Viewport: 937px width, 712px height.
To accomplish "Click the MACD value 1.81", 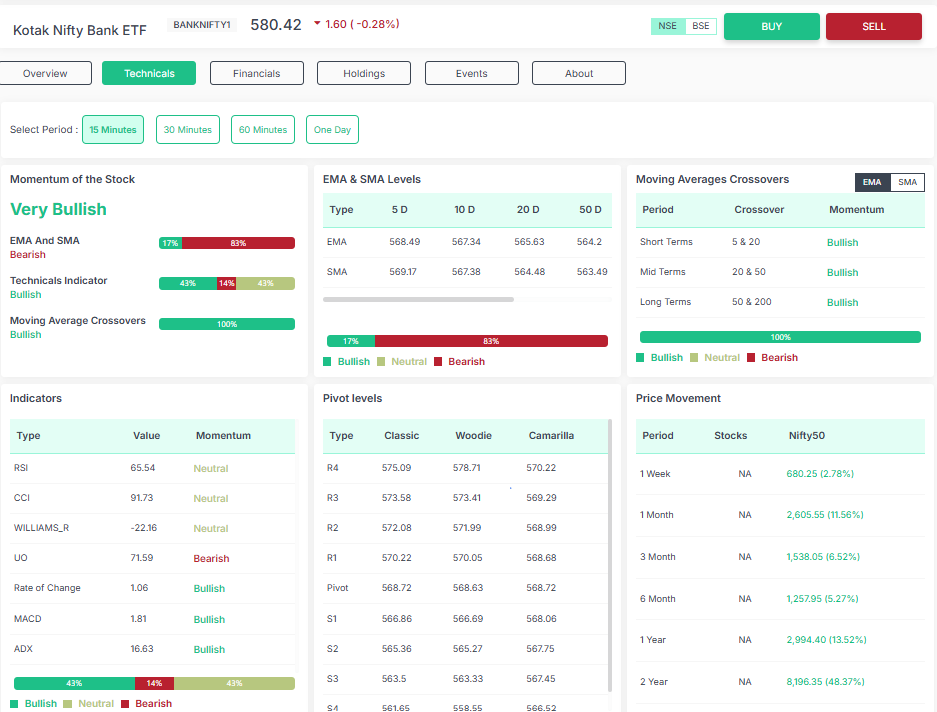I will 139,619.
